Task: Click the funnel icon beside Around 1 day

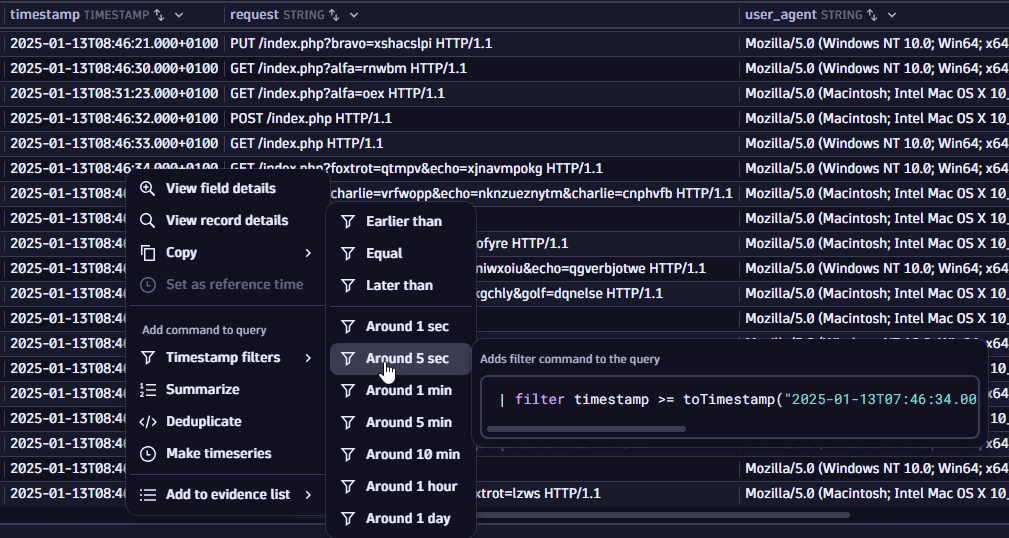Action: point(347,519)
